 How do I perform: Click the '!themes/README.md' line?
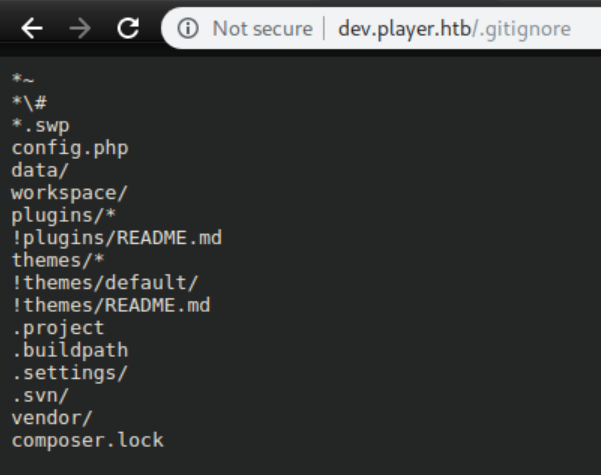click(x=111, y=305)
